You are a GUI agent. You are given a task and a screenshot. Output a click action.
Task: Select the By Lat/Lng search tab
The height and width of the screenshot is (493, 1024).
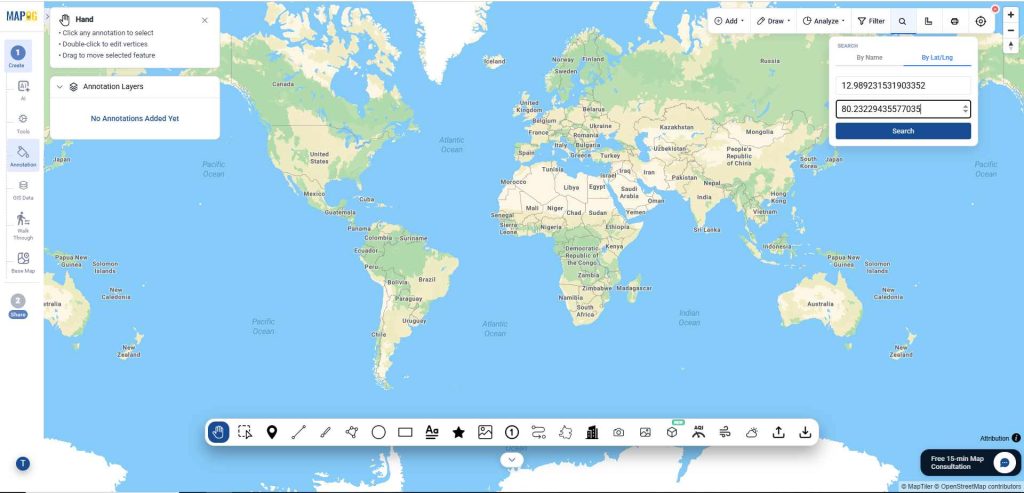point(937,57)
